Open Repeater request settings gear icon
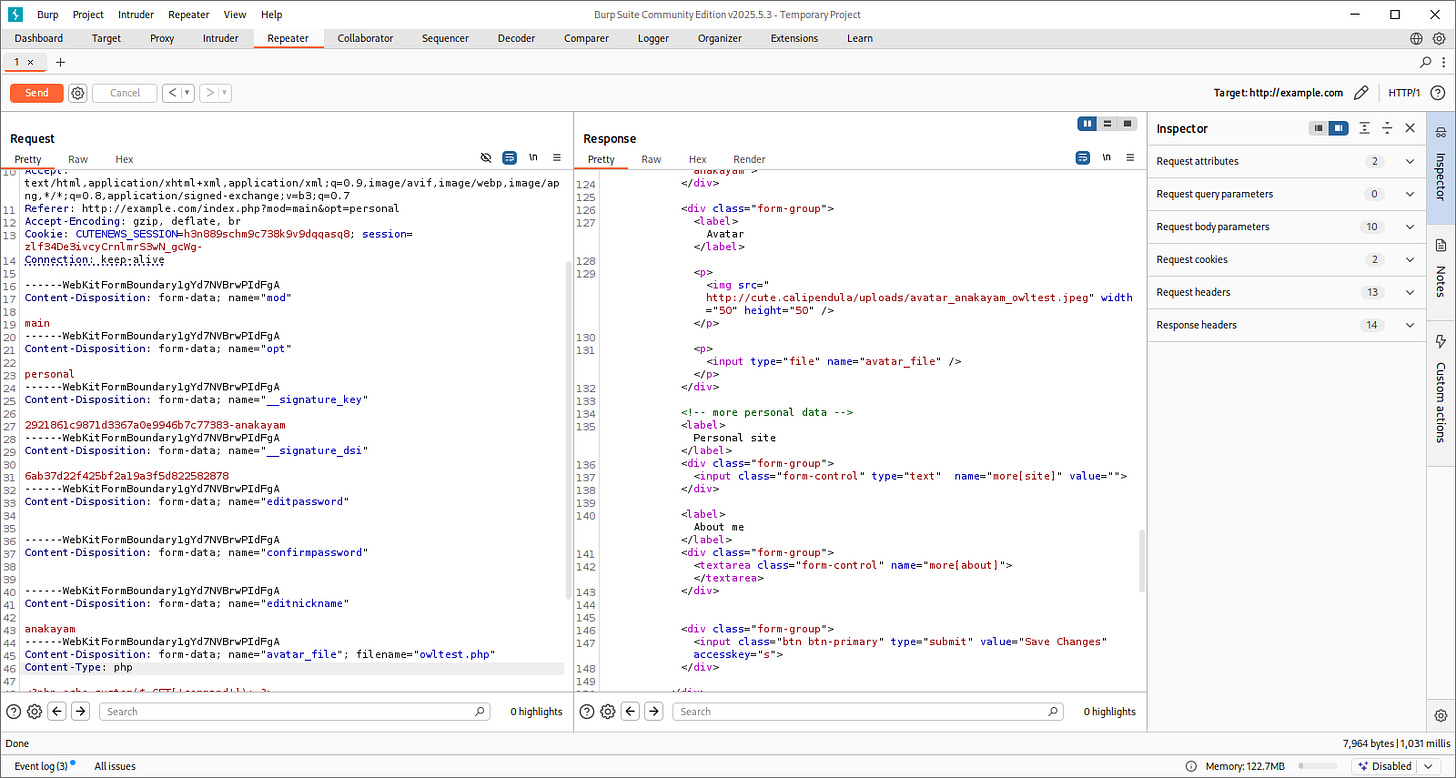 click(78, 93)
